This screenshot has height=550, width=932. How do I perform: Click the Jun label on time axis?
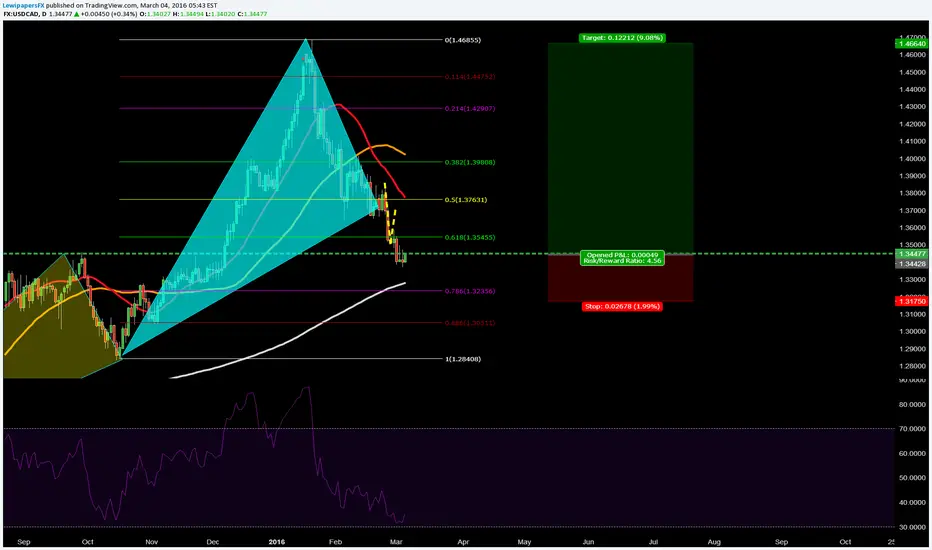[x=588, y=542]
